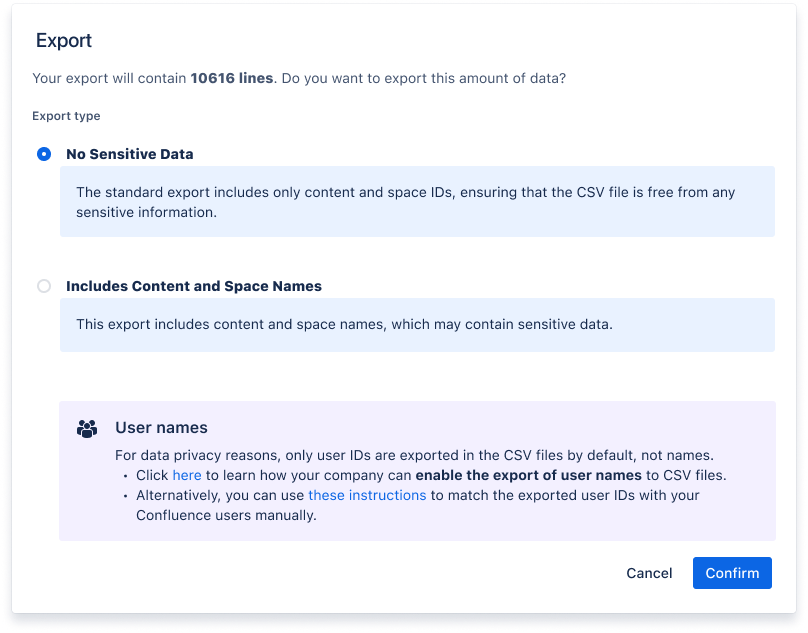Viewport: 808px width, 633px height.
Task: Follow the 'these instructions' link
Action: pos(367,495)
